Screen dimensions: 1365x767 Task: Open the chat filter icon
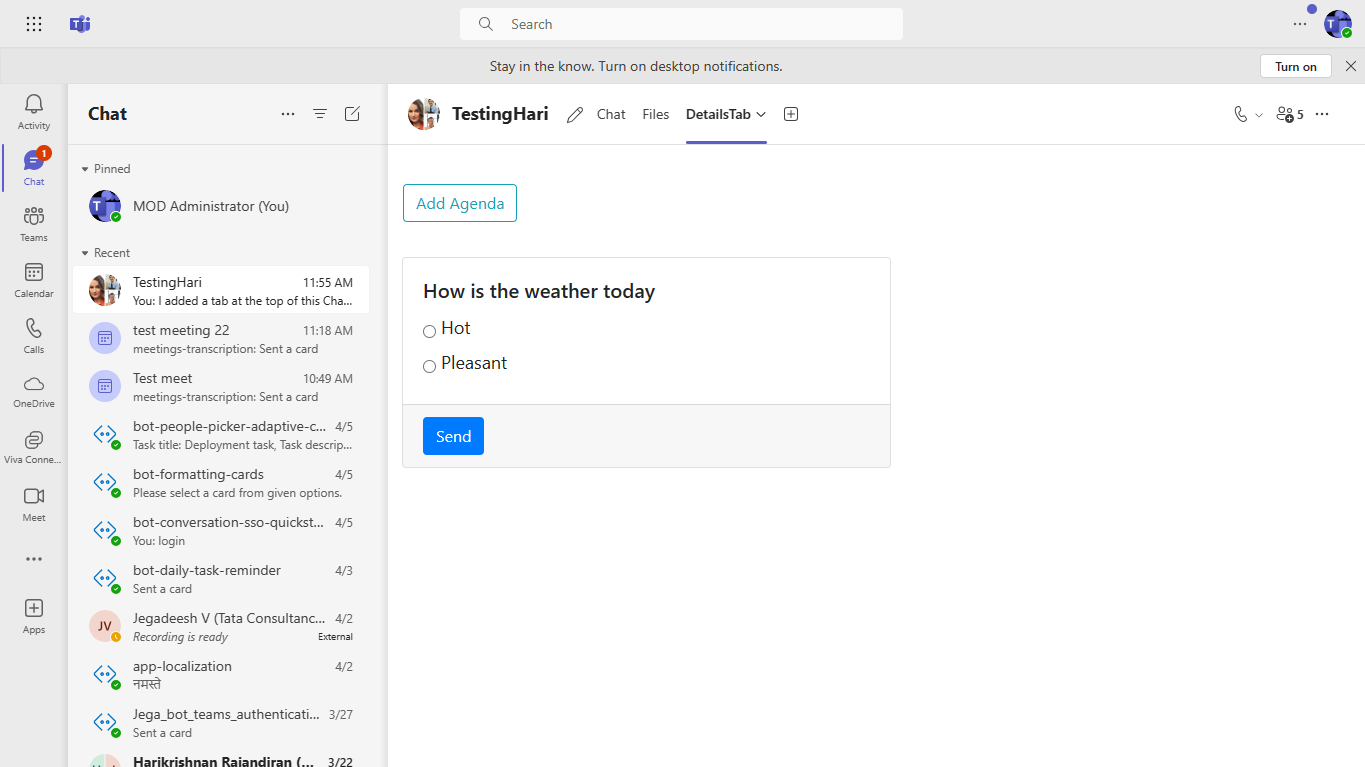coord(320,114)
